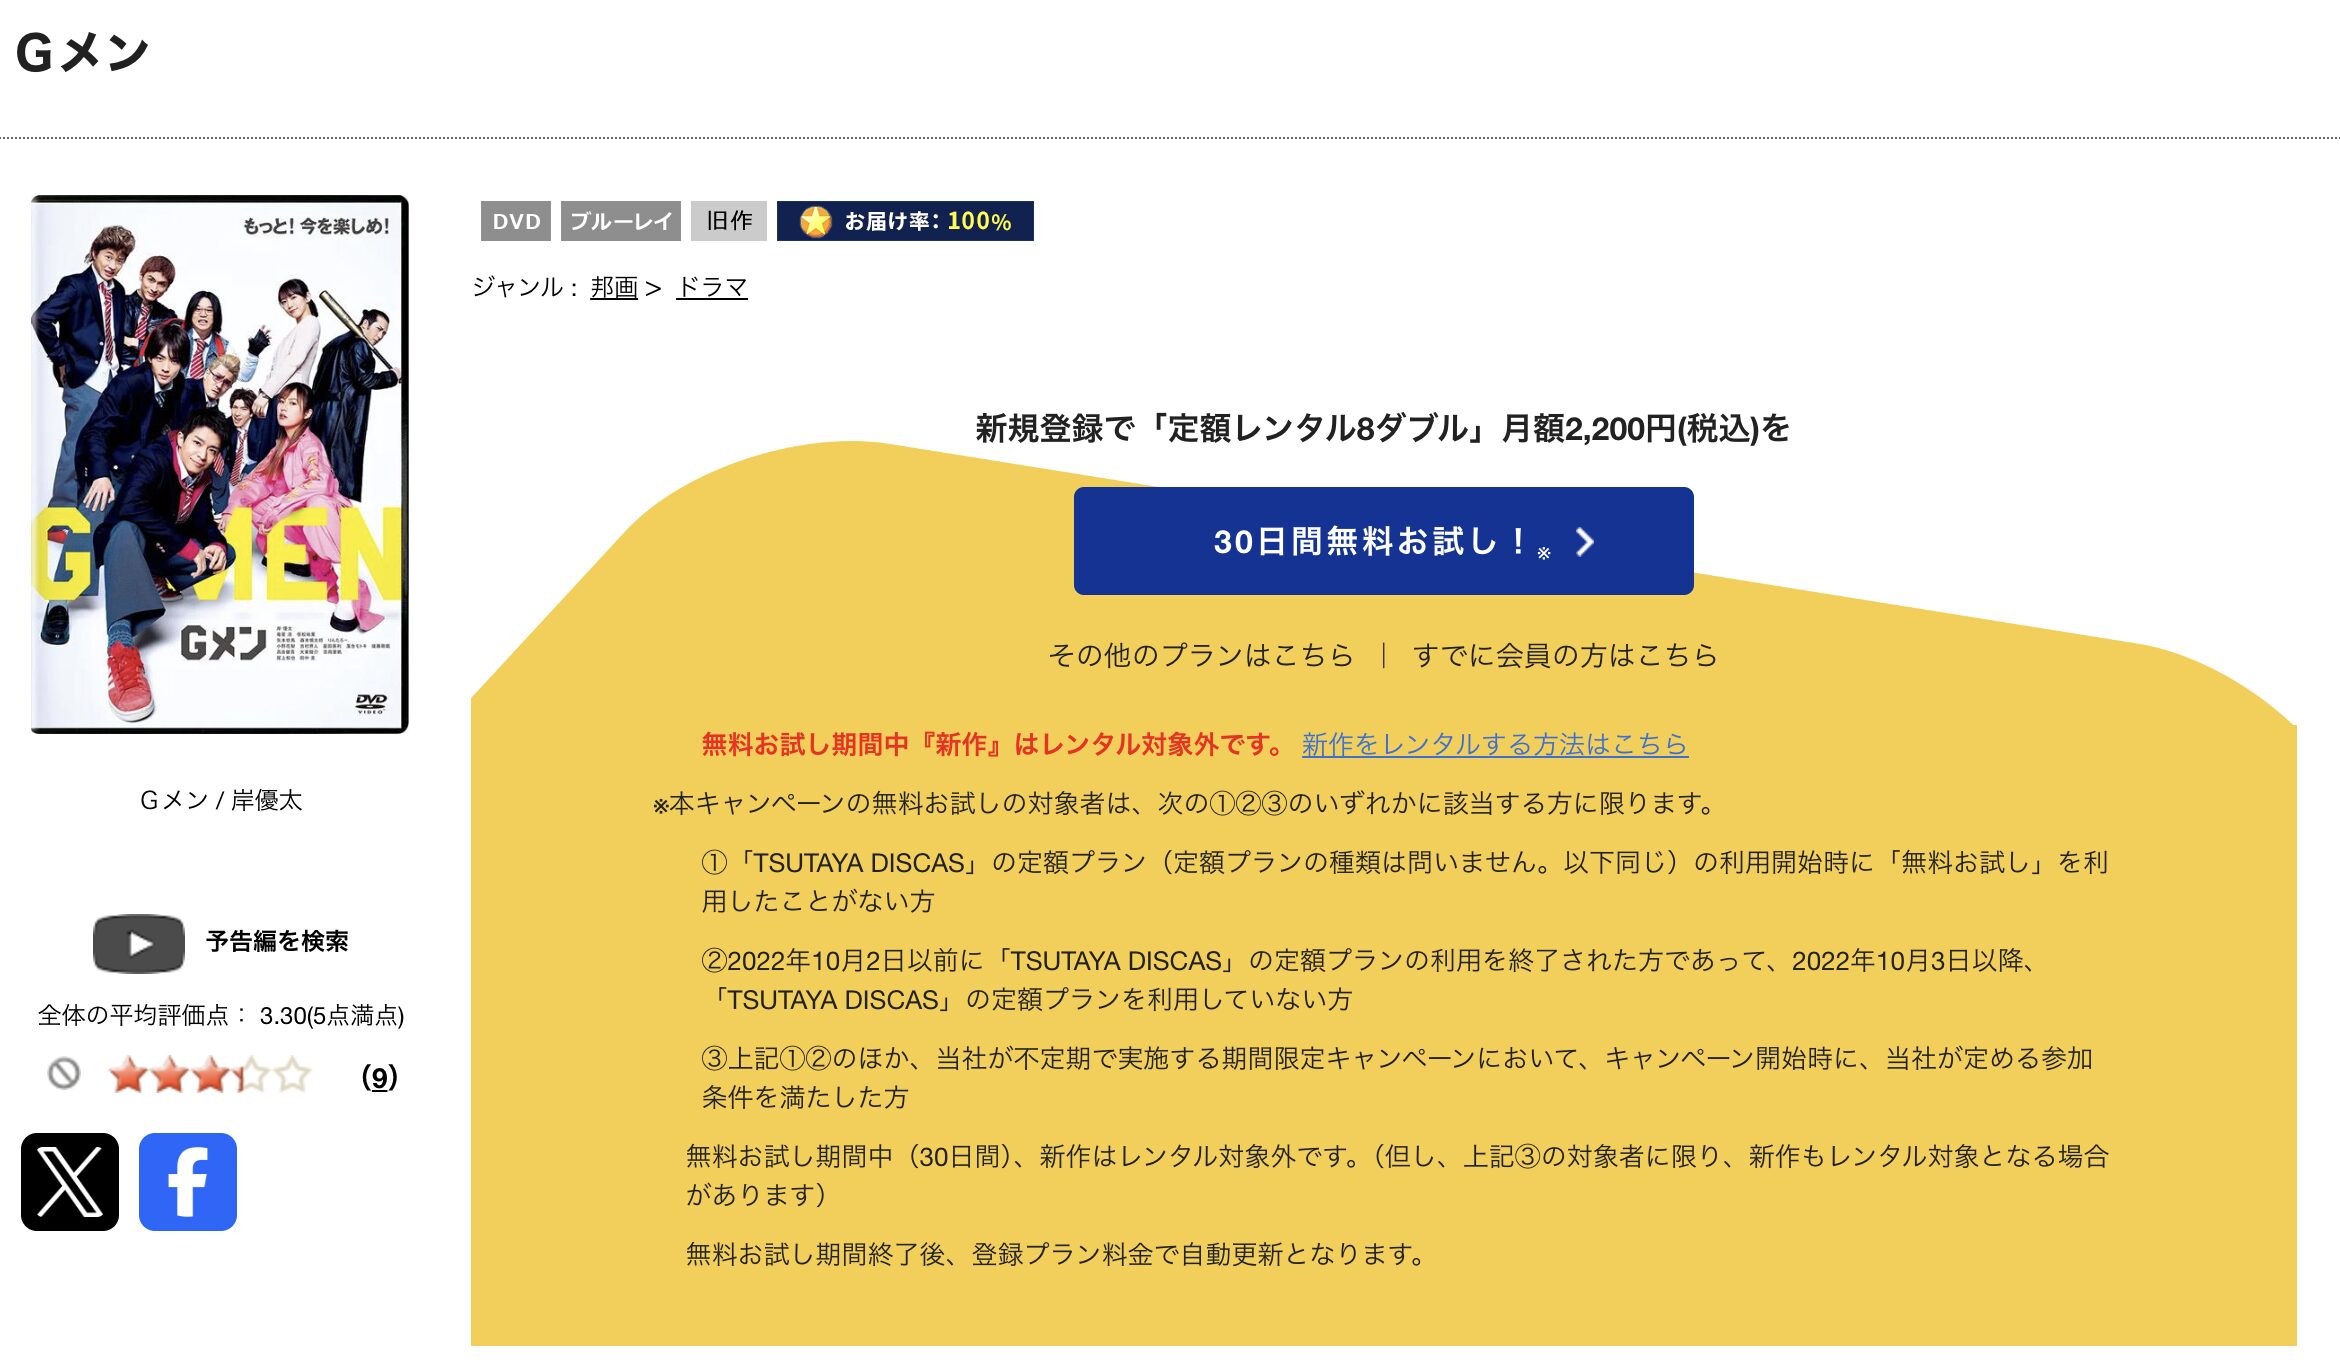
Task: Open the (9) reviews count link
Action: tap(379, 1077)
